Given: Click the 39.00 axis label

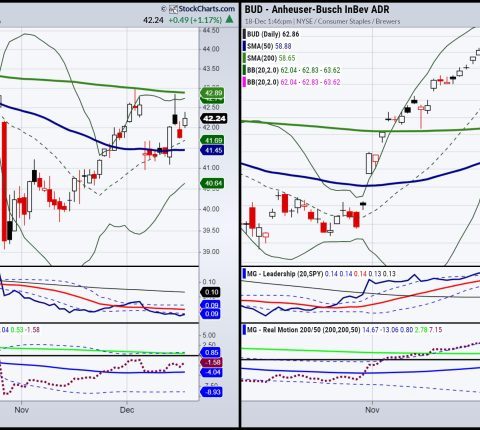Looking at the screenshot, I should [x=211, y=252].
